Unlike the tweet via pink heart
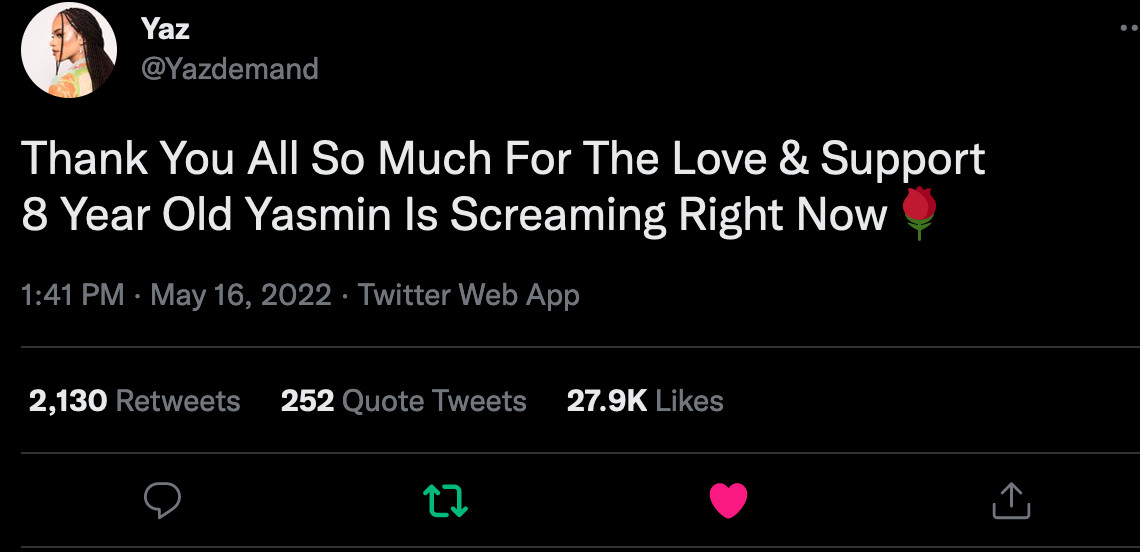Viewport: 1140px width, 552px height. coord(728,500)
